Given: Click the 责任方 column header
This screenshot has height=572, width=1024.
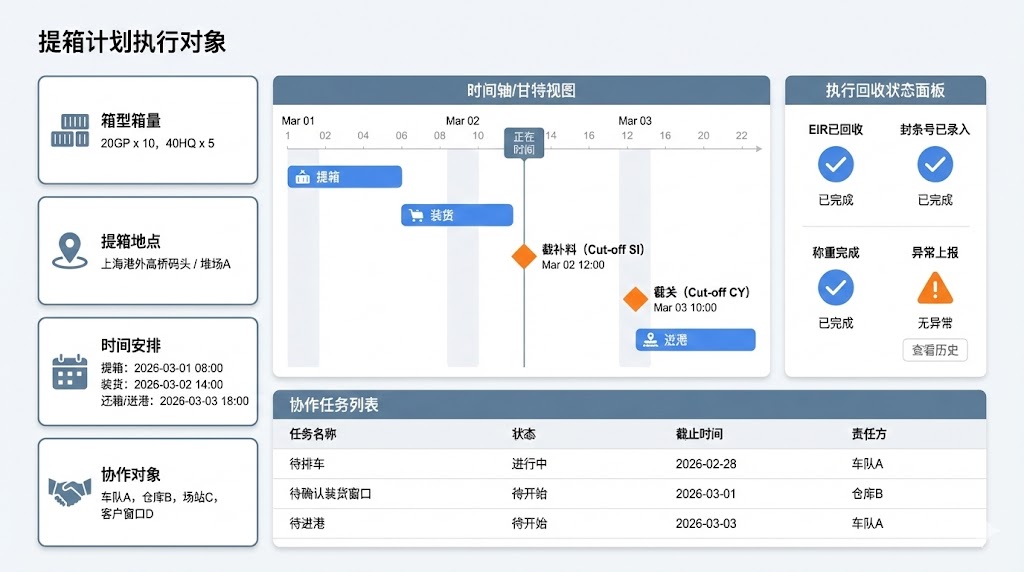Looking at the screenshot, I should (869, 434).
